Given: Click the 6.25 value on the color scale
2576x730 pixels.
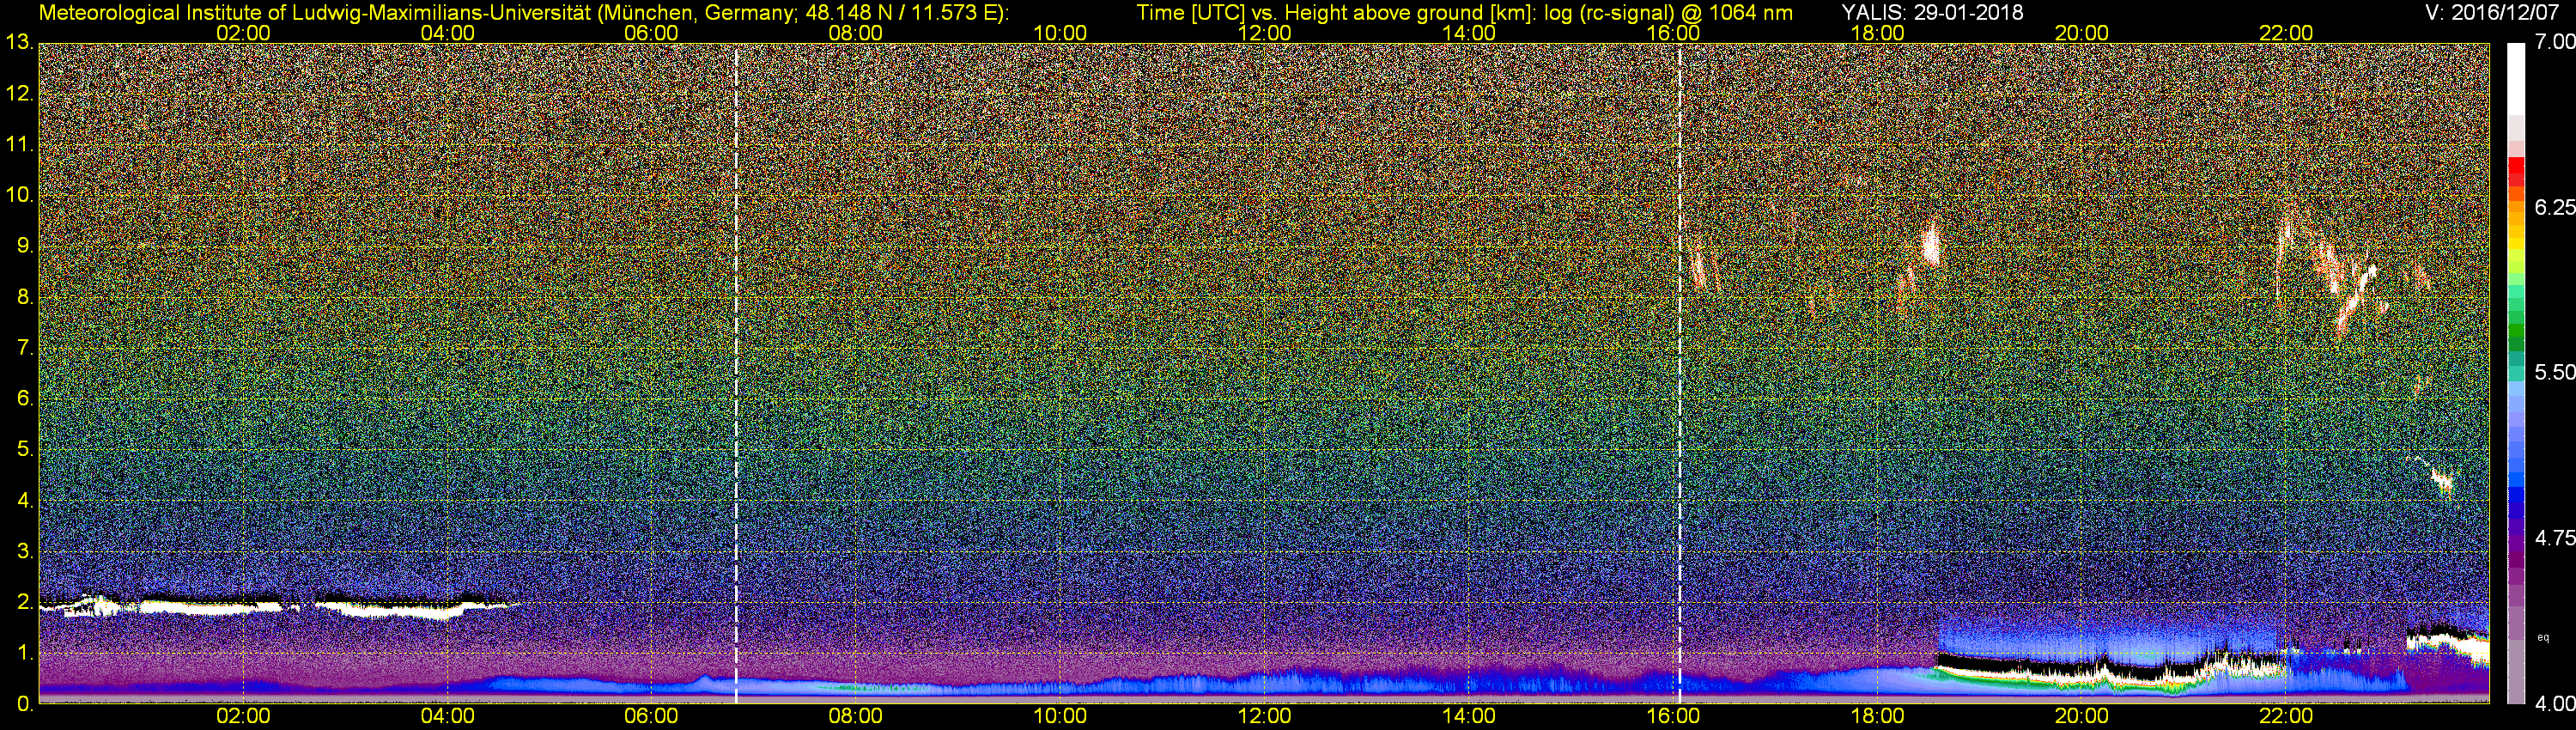Looking at the screenshot, I should 2555,207.
